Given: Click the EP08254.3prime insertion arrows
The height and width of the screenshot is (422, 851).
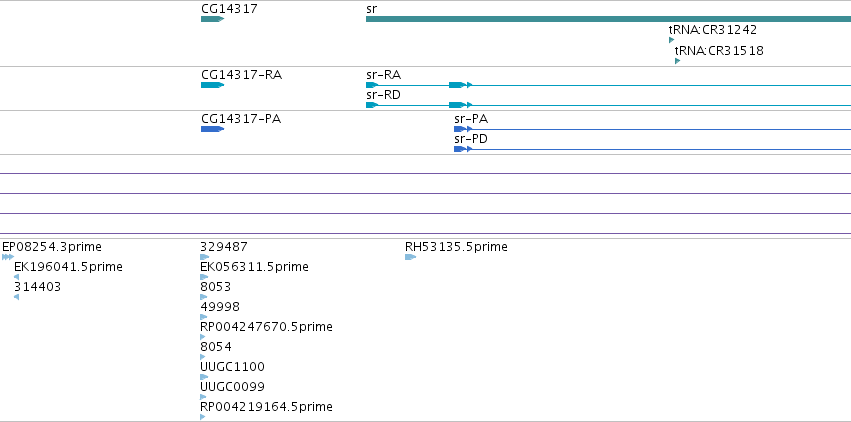Looking at the screenshot, I should click(8, 257).
